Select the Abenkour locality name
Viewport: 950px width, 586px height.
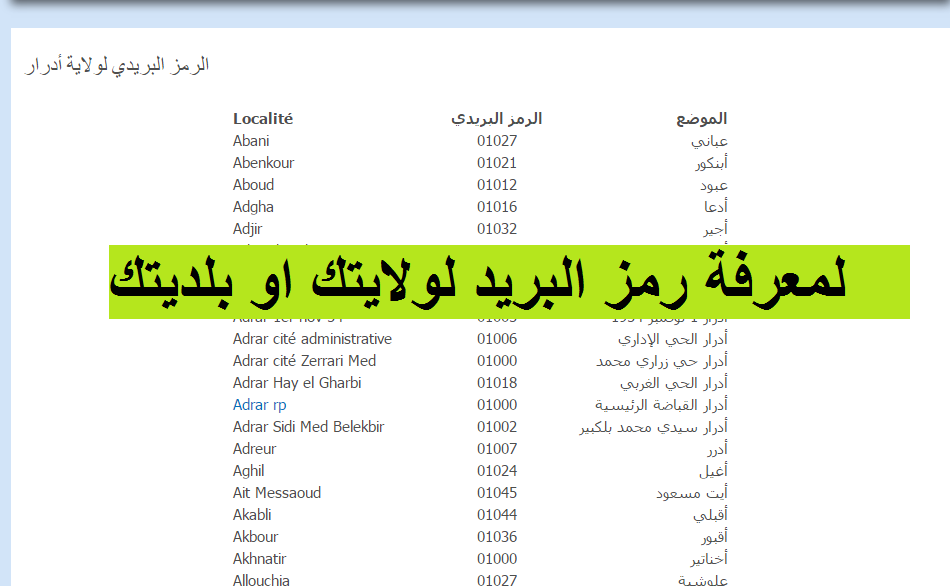(264, 163)
